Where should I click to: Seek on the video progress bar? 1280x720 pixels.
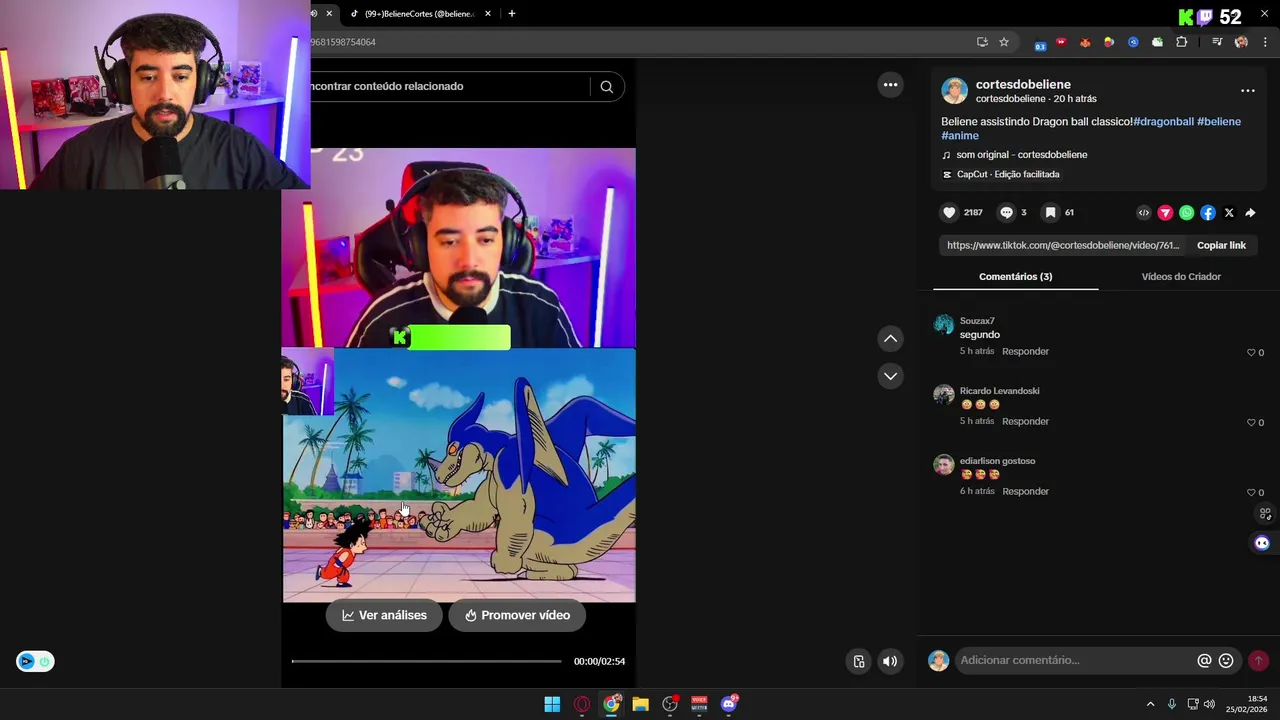427,661
